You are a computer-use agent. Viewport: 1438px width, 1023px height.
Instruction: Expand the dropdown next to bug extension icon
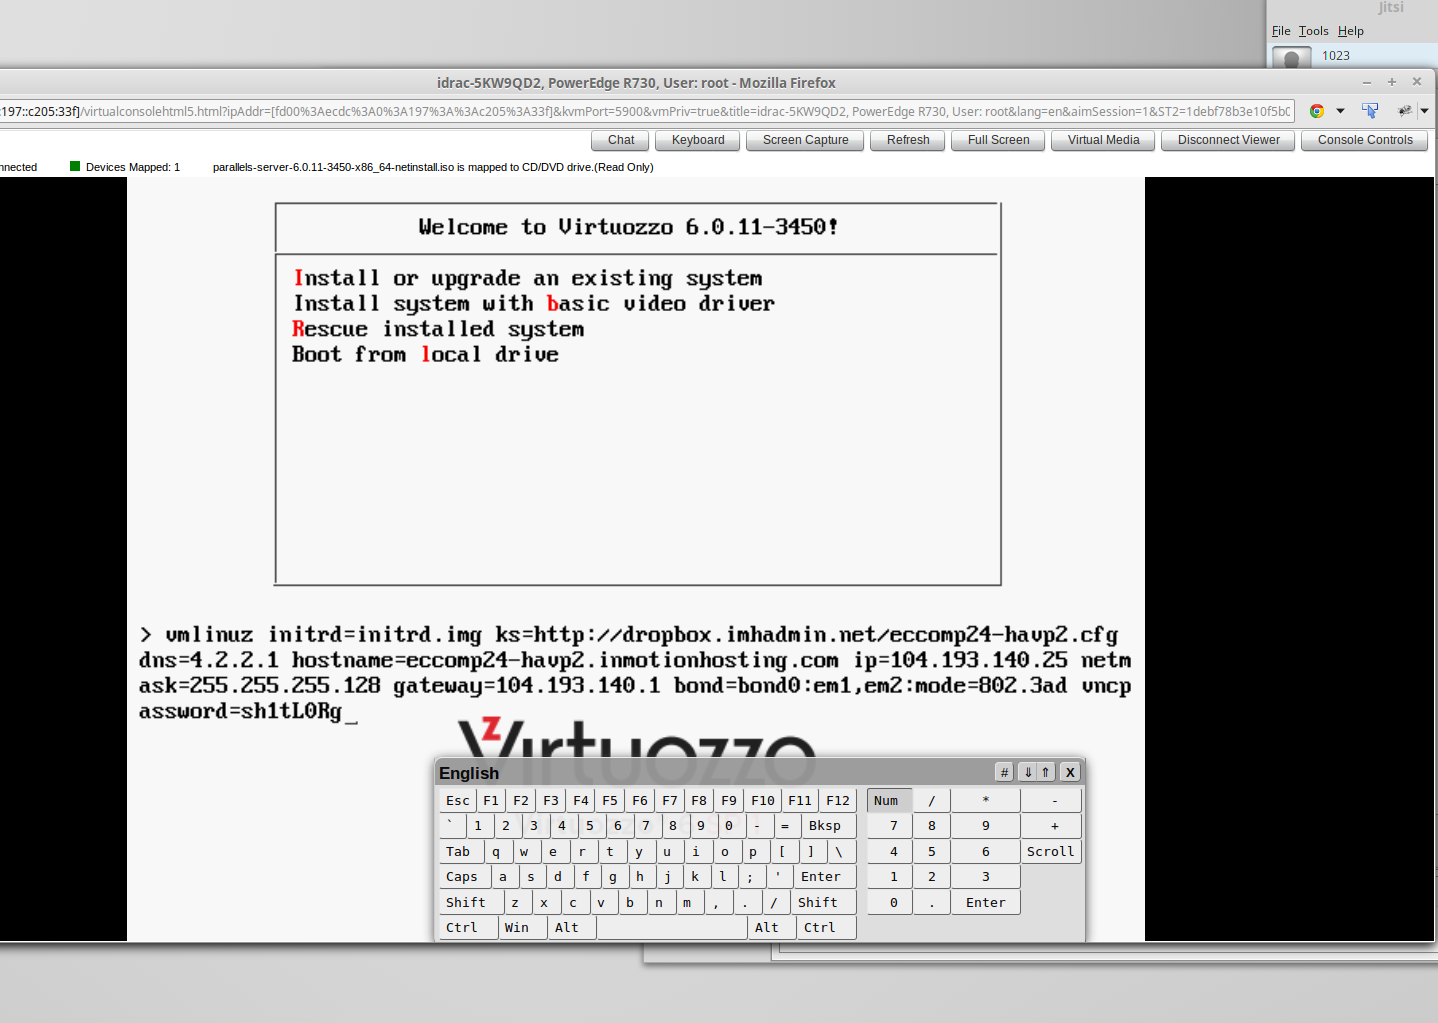1425,111
